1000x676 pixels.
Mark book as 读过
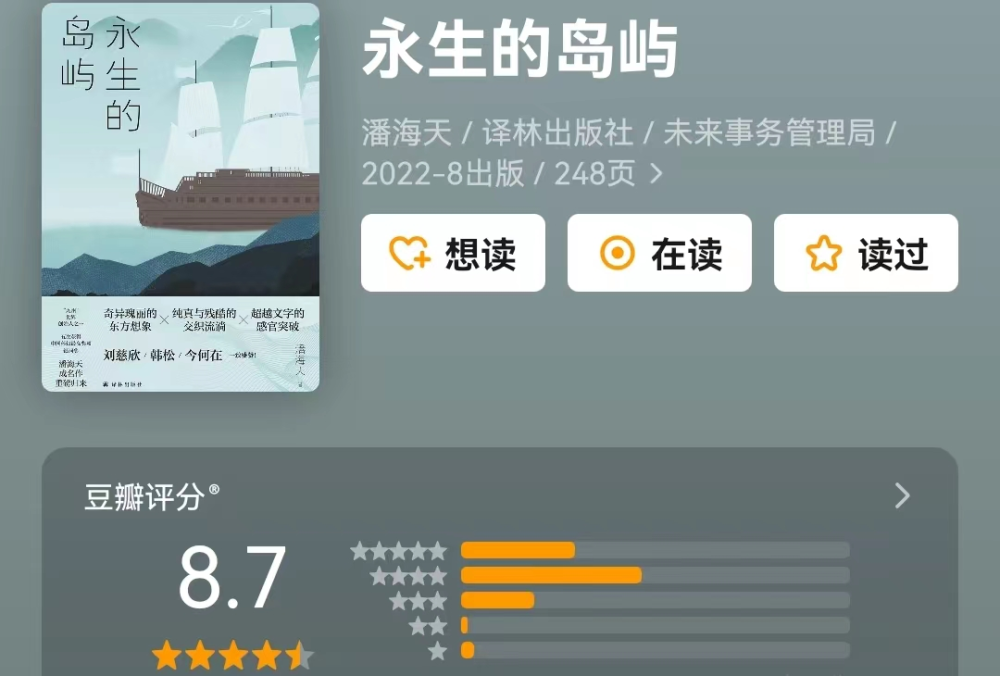point(866,253)
